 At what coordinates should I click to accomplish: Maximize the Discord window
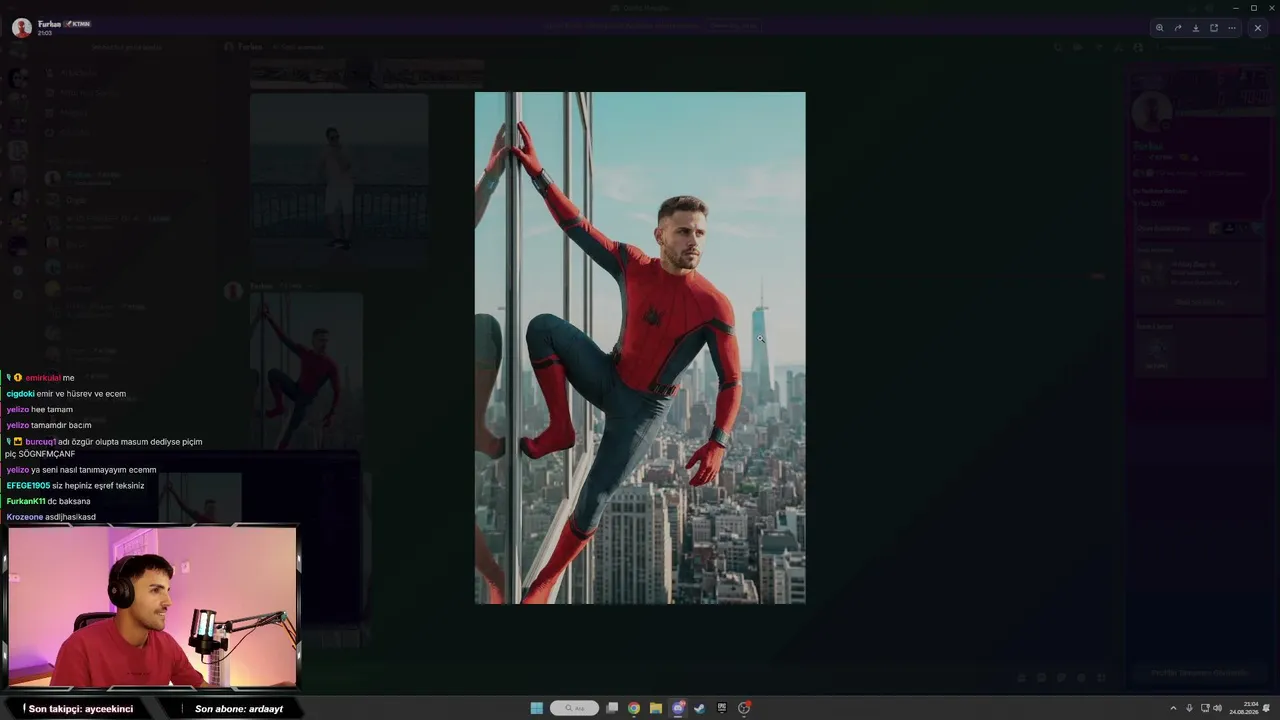(1254, 8)
